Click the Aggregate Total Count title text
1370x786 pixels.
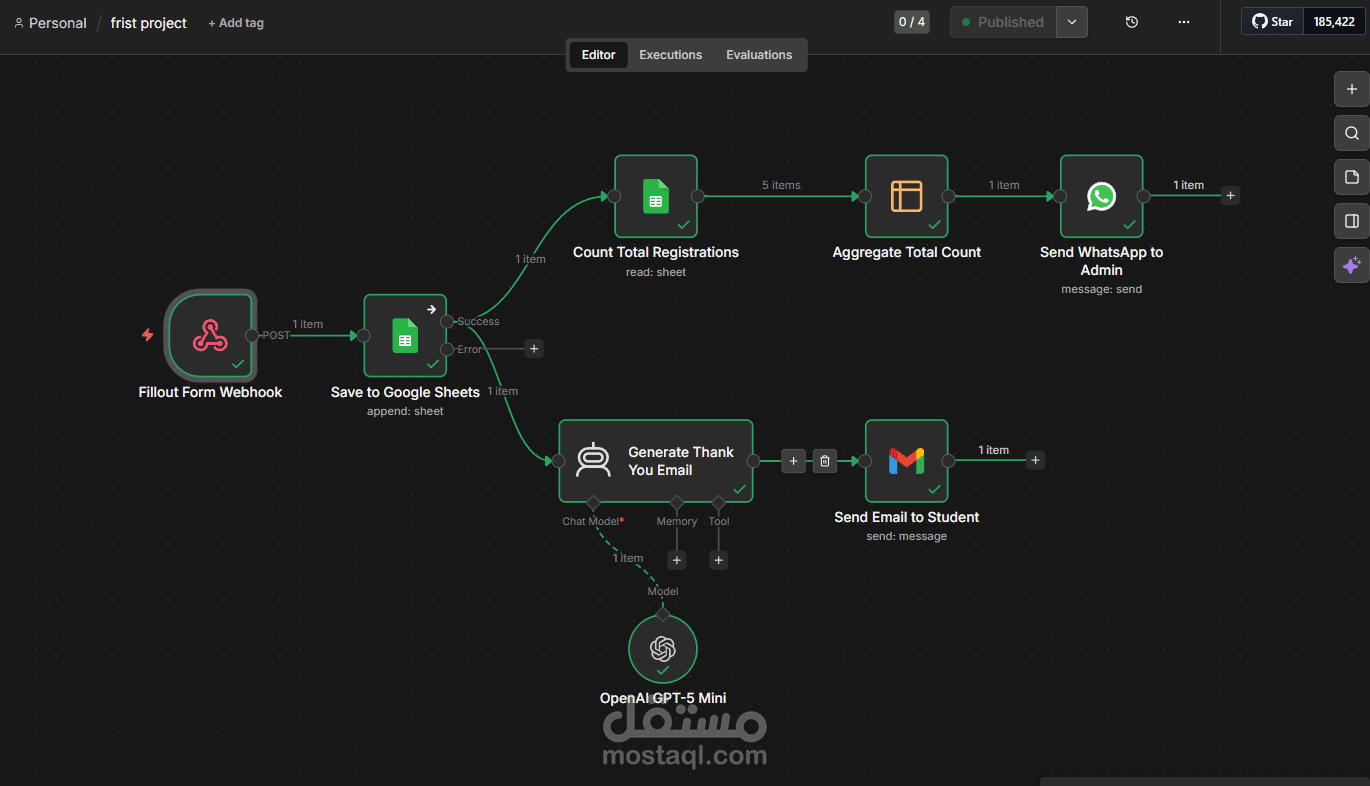(907, 252)
